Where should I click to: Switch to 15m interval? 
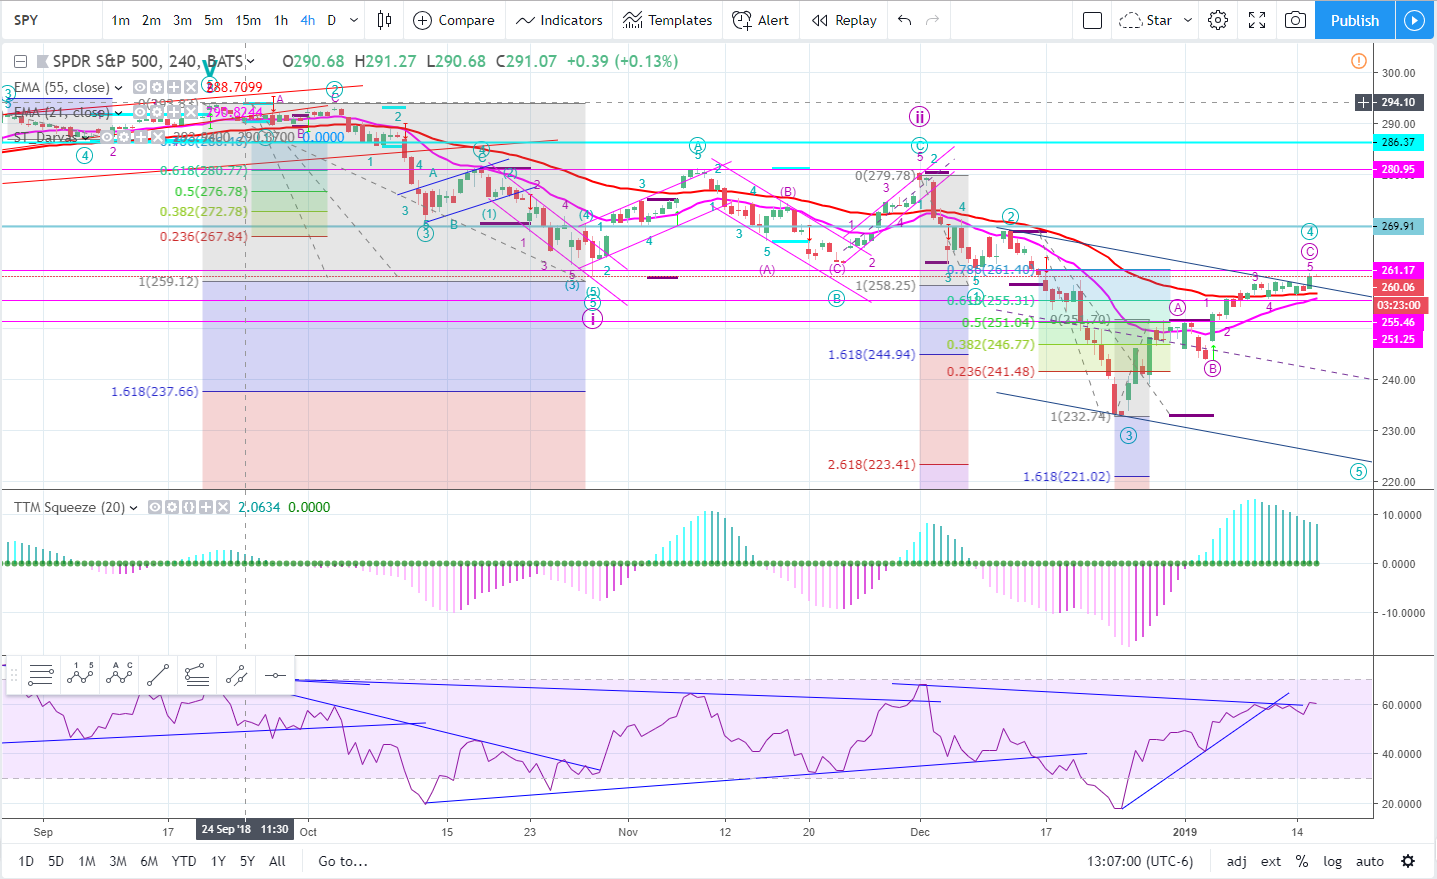pos(248,20)
